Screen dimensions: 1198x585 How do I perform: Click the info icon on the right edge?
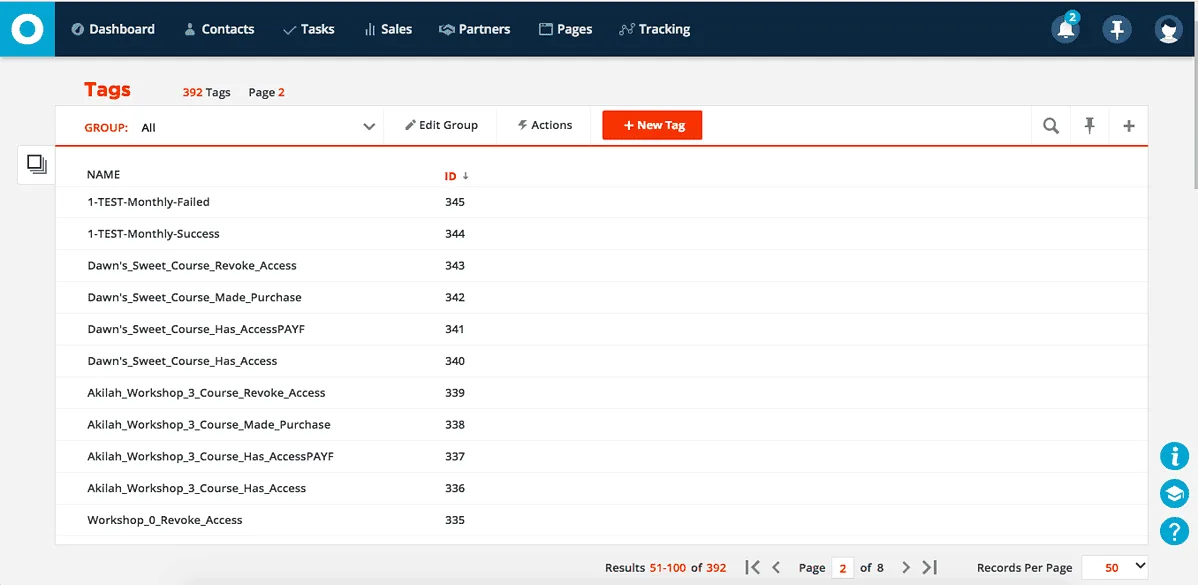pyautogui.click(x=1174, y=456)
